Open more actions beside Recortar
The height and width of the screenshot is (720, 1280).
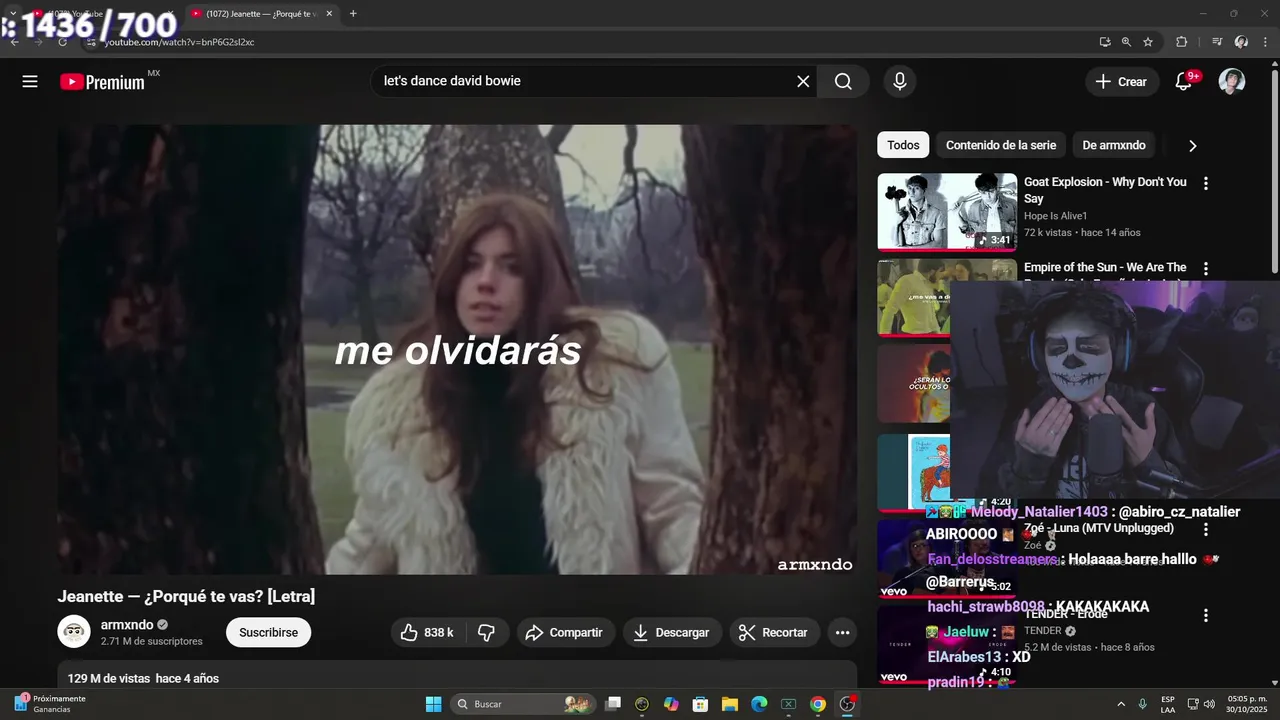pos(842,632)
